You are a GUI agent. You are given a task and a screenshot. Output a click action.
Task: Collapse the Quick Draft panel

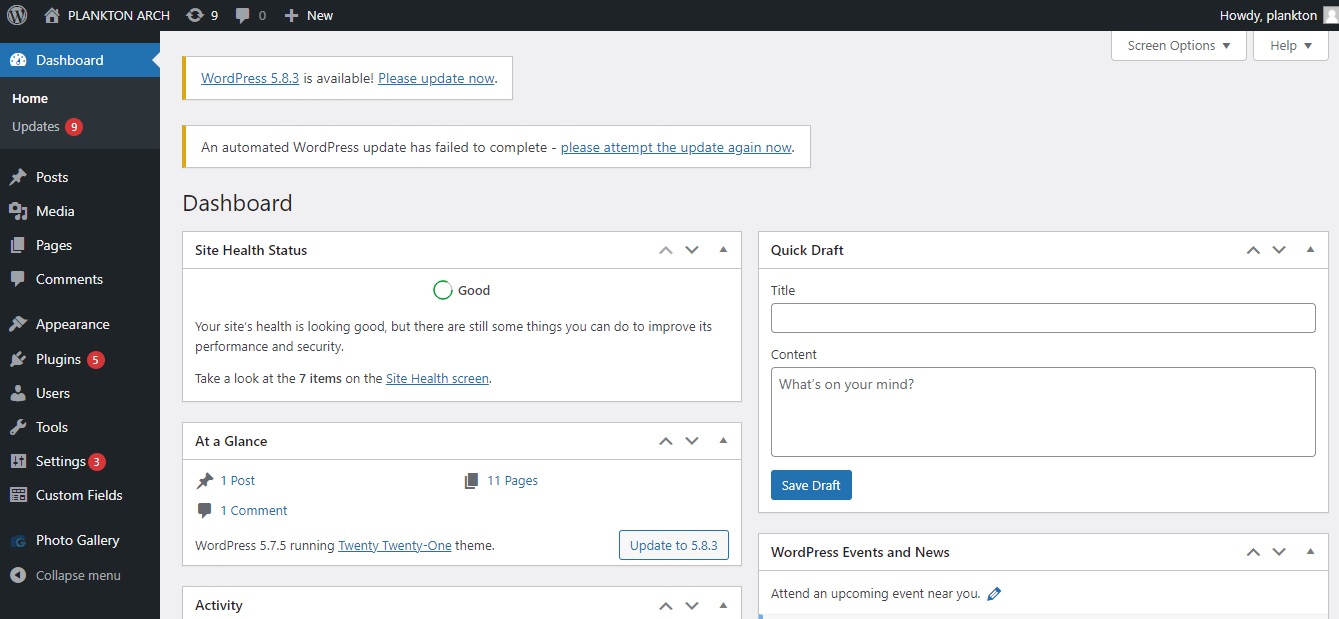point(1311,250)
